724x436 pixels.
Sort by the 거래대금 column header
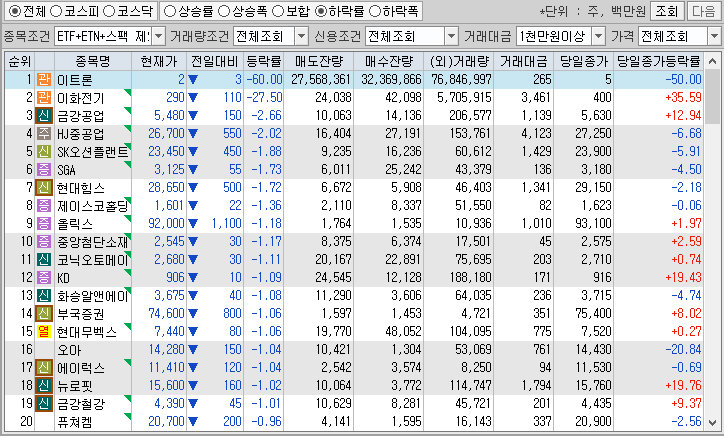point(524,61)
